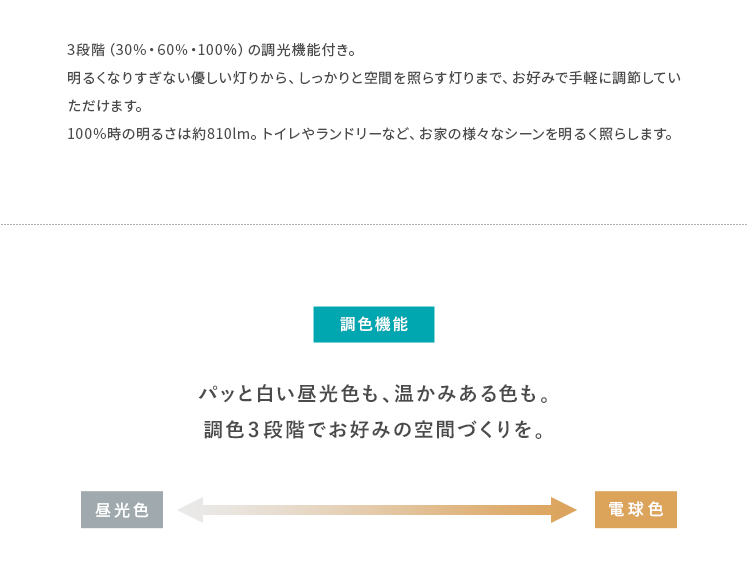Click the heading パッと白い昼光色も、温かみある色も。
Image resolution: width=748 pixels, height=561 pixels.
tap(374, 394)
